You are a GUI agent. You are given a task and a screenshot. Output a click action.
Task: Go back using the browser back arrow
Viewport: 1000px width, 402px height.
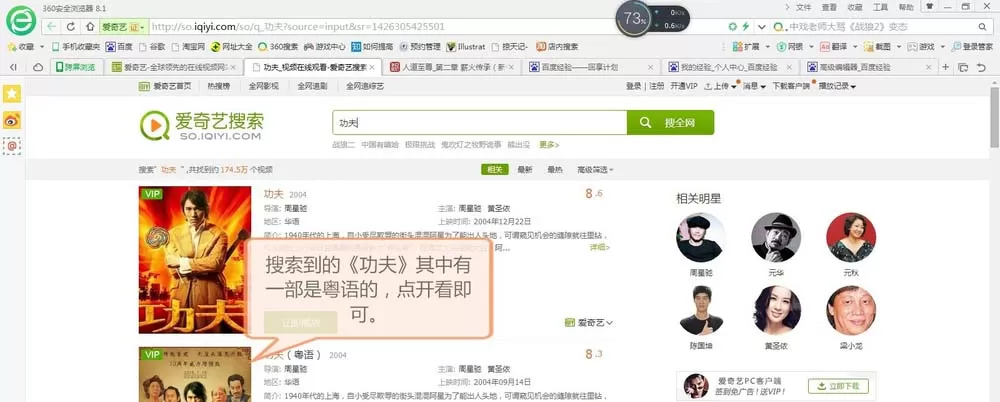click(52, 27)
